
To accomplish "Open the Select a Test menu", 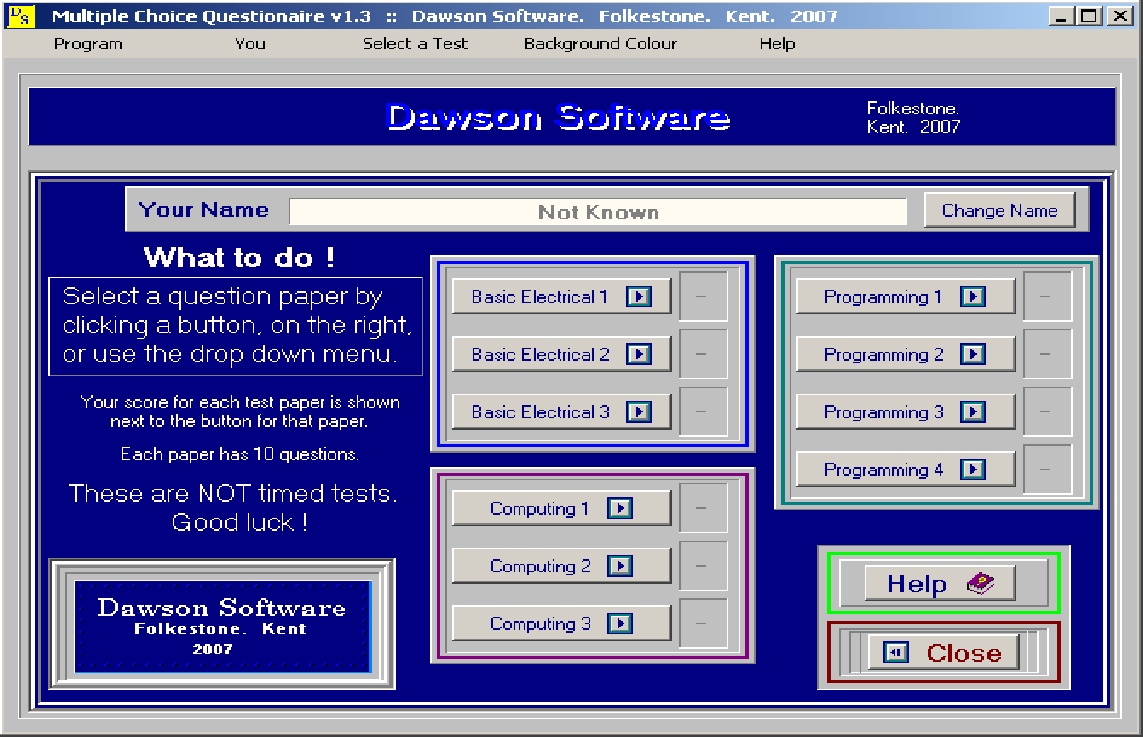I will coord(414,44).
